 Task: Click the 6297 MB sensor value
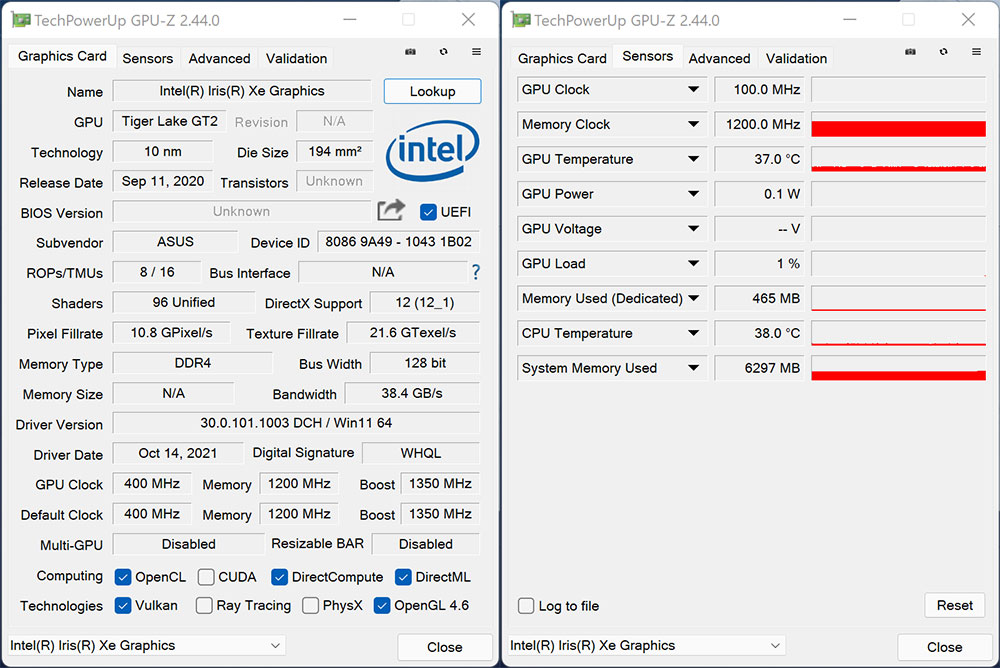coord(759,367)
